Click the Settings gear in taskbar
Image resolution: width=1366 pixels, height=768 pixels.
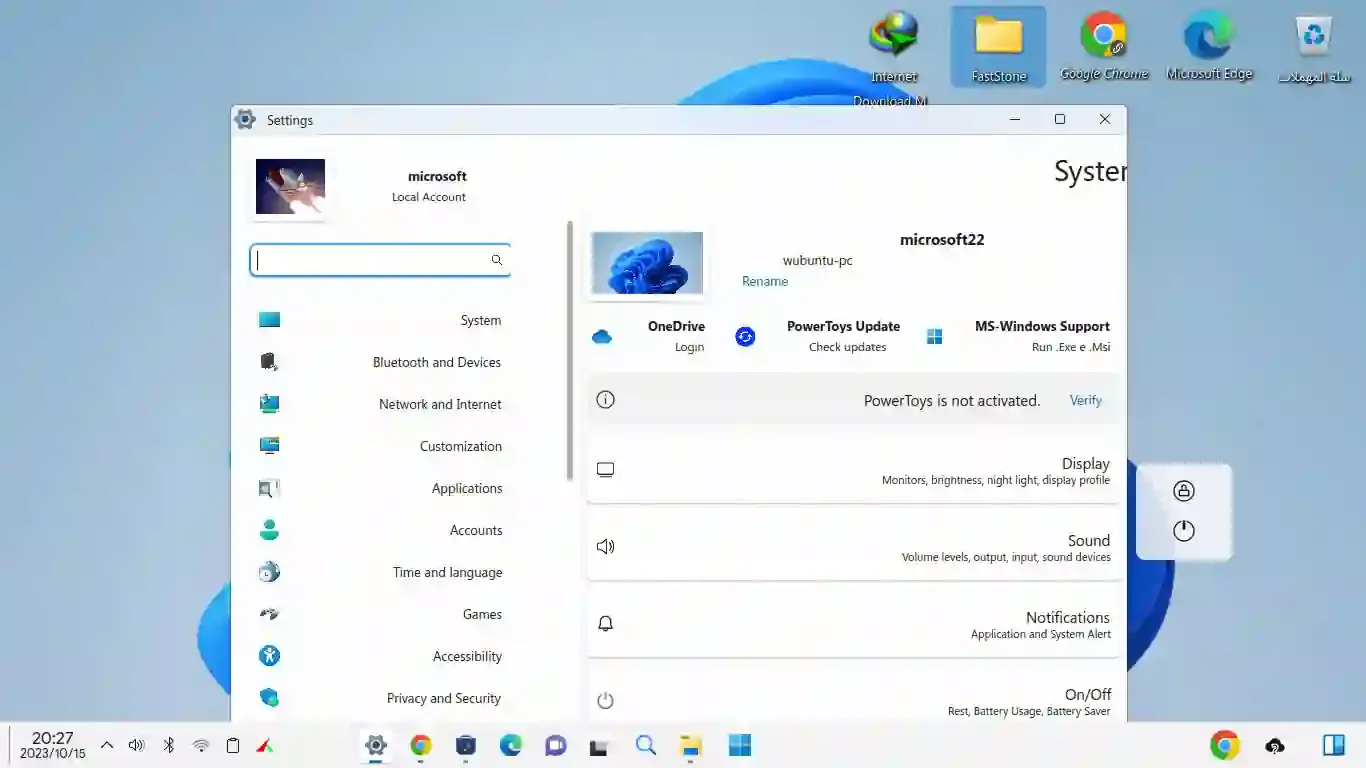coord(376,745)
